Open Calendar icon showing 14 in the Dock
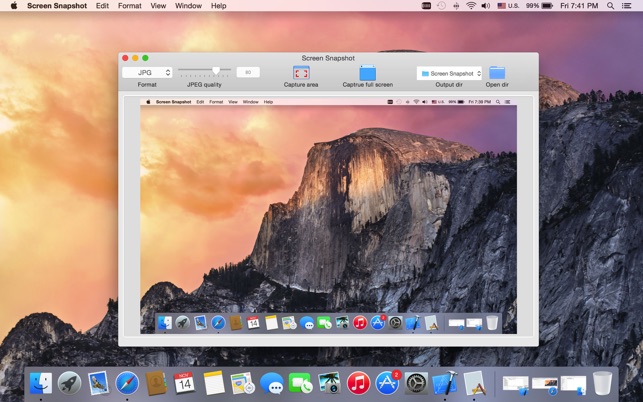The height and width of the screenshot is (402, 643). (184, 383)
